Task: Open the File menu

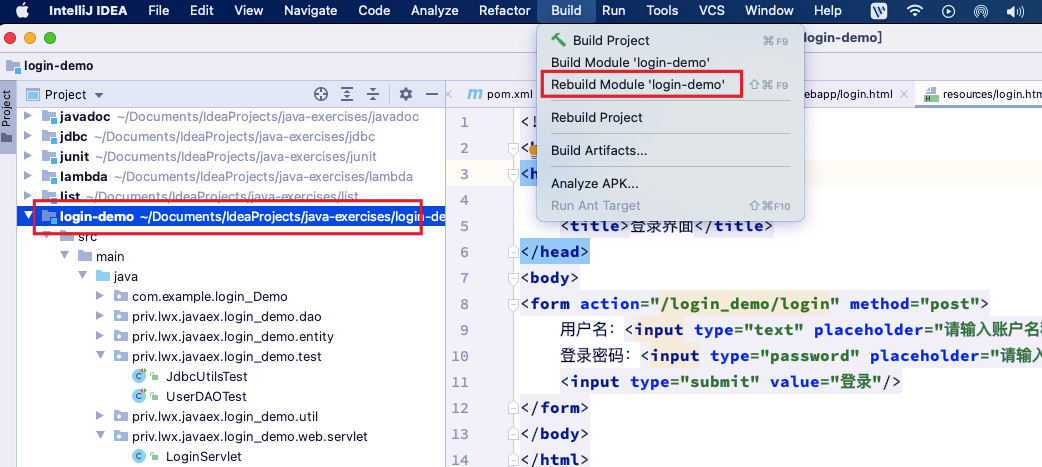Action: click(159, 11)
